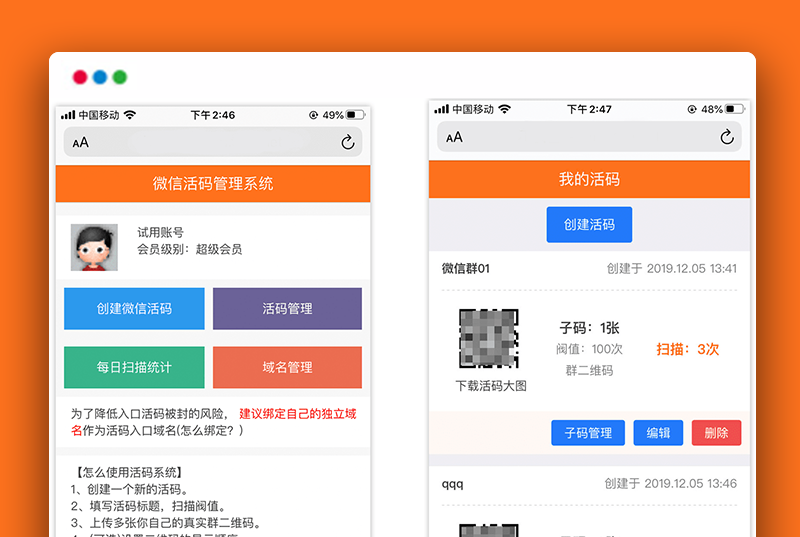Tap the 创建微信活码 button
This screenshot has height=537, width=800.
pos(134,309)
